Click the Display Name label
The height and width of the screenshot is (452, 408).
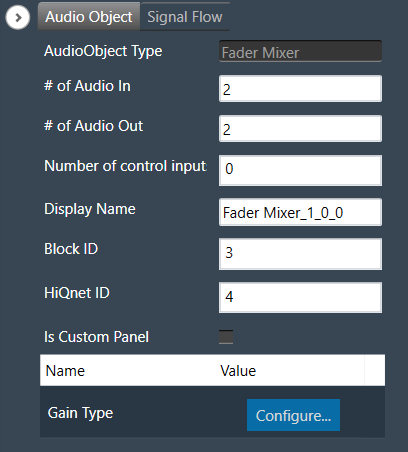(90, 209)
